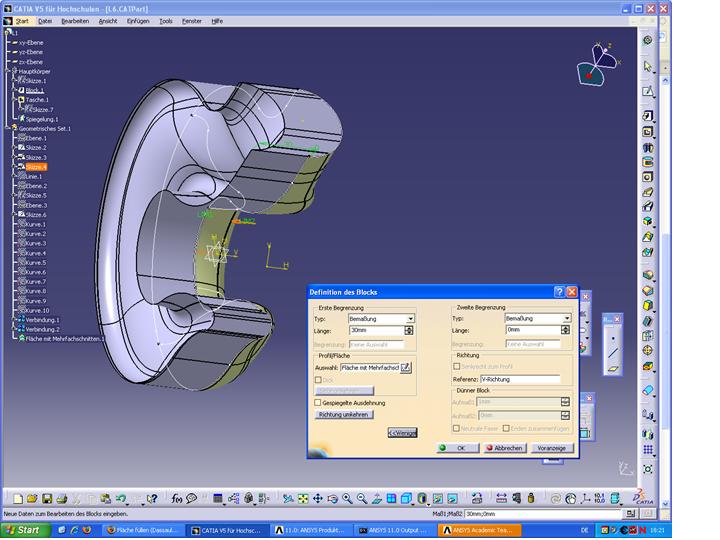Click the rectangular pattern grid icon

point(647,450)
